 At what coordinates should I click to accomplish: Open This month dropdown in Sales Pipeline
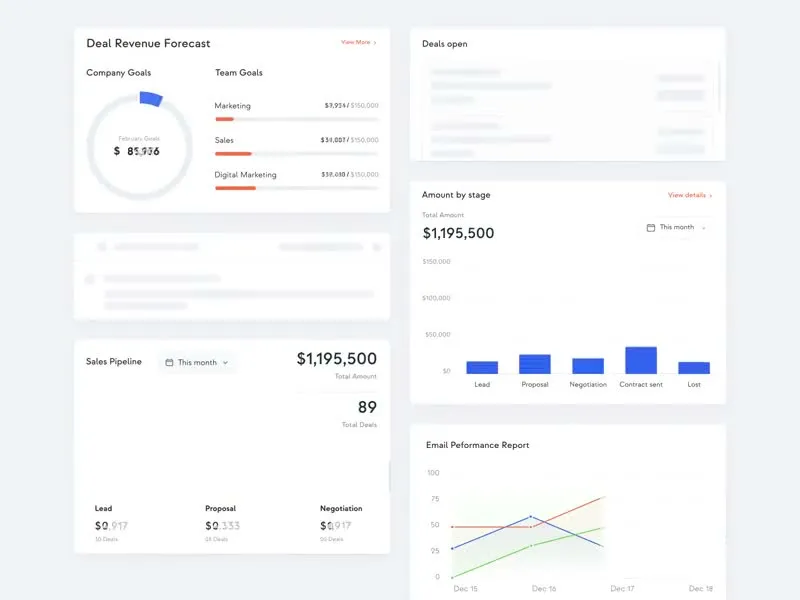tap(197, 362)
